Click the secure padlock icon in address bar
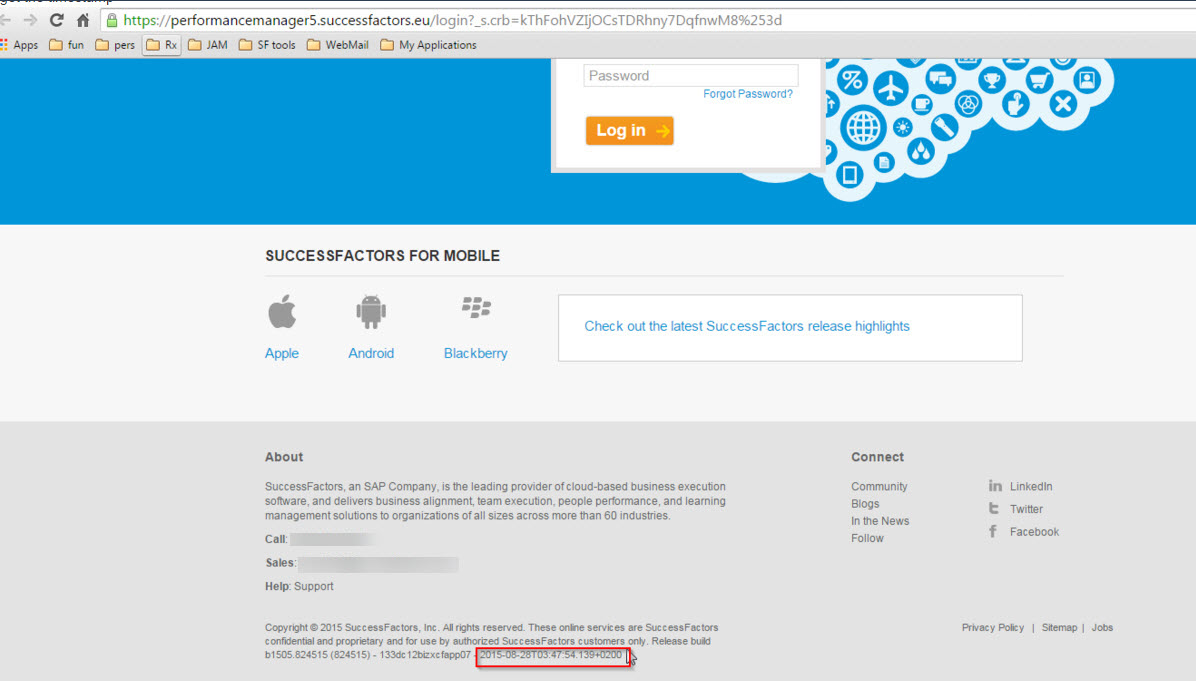 [x=112, y=21]
